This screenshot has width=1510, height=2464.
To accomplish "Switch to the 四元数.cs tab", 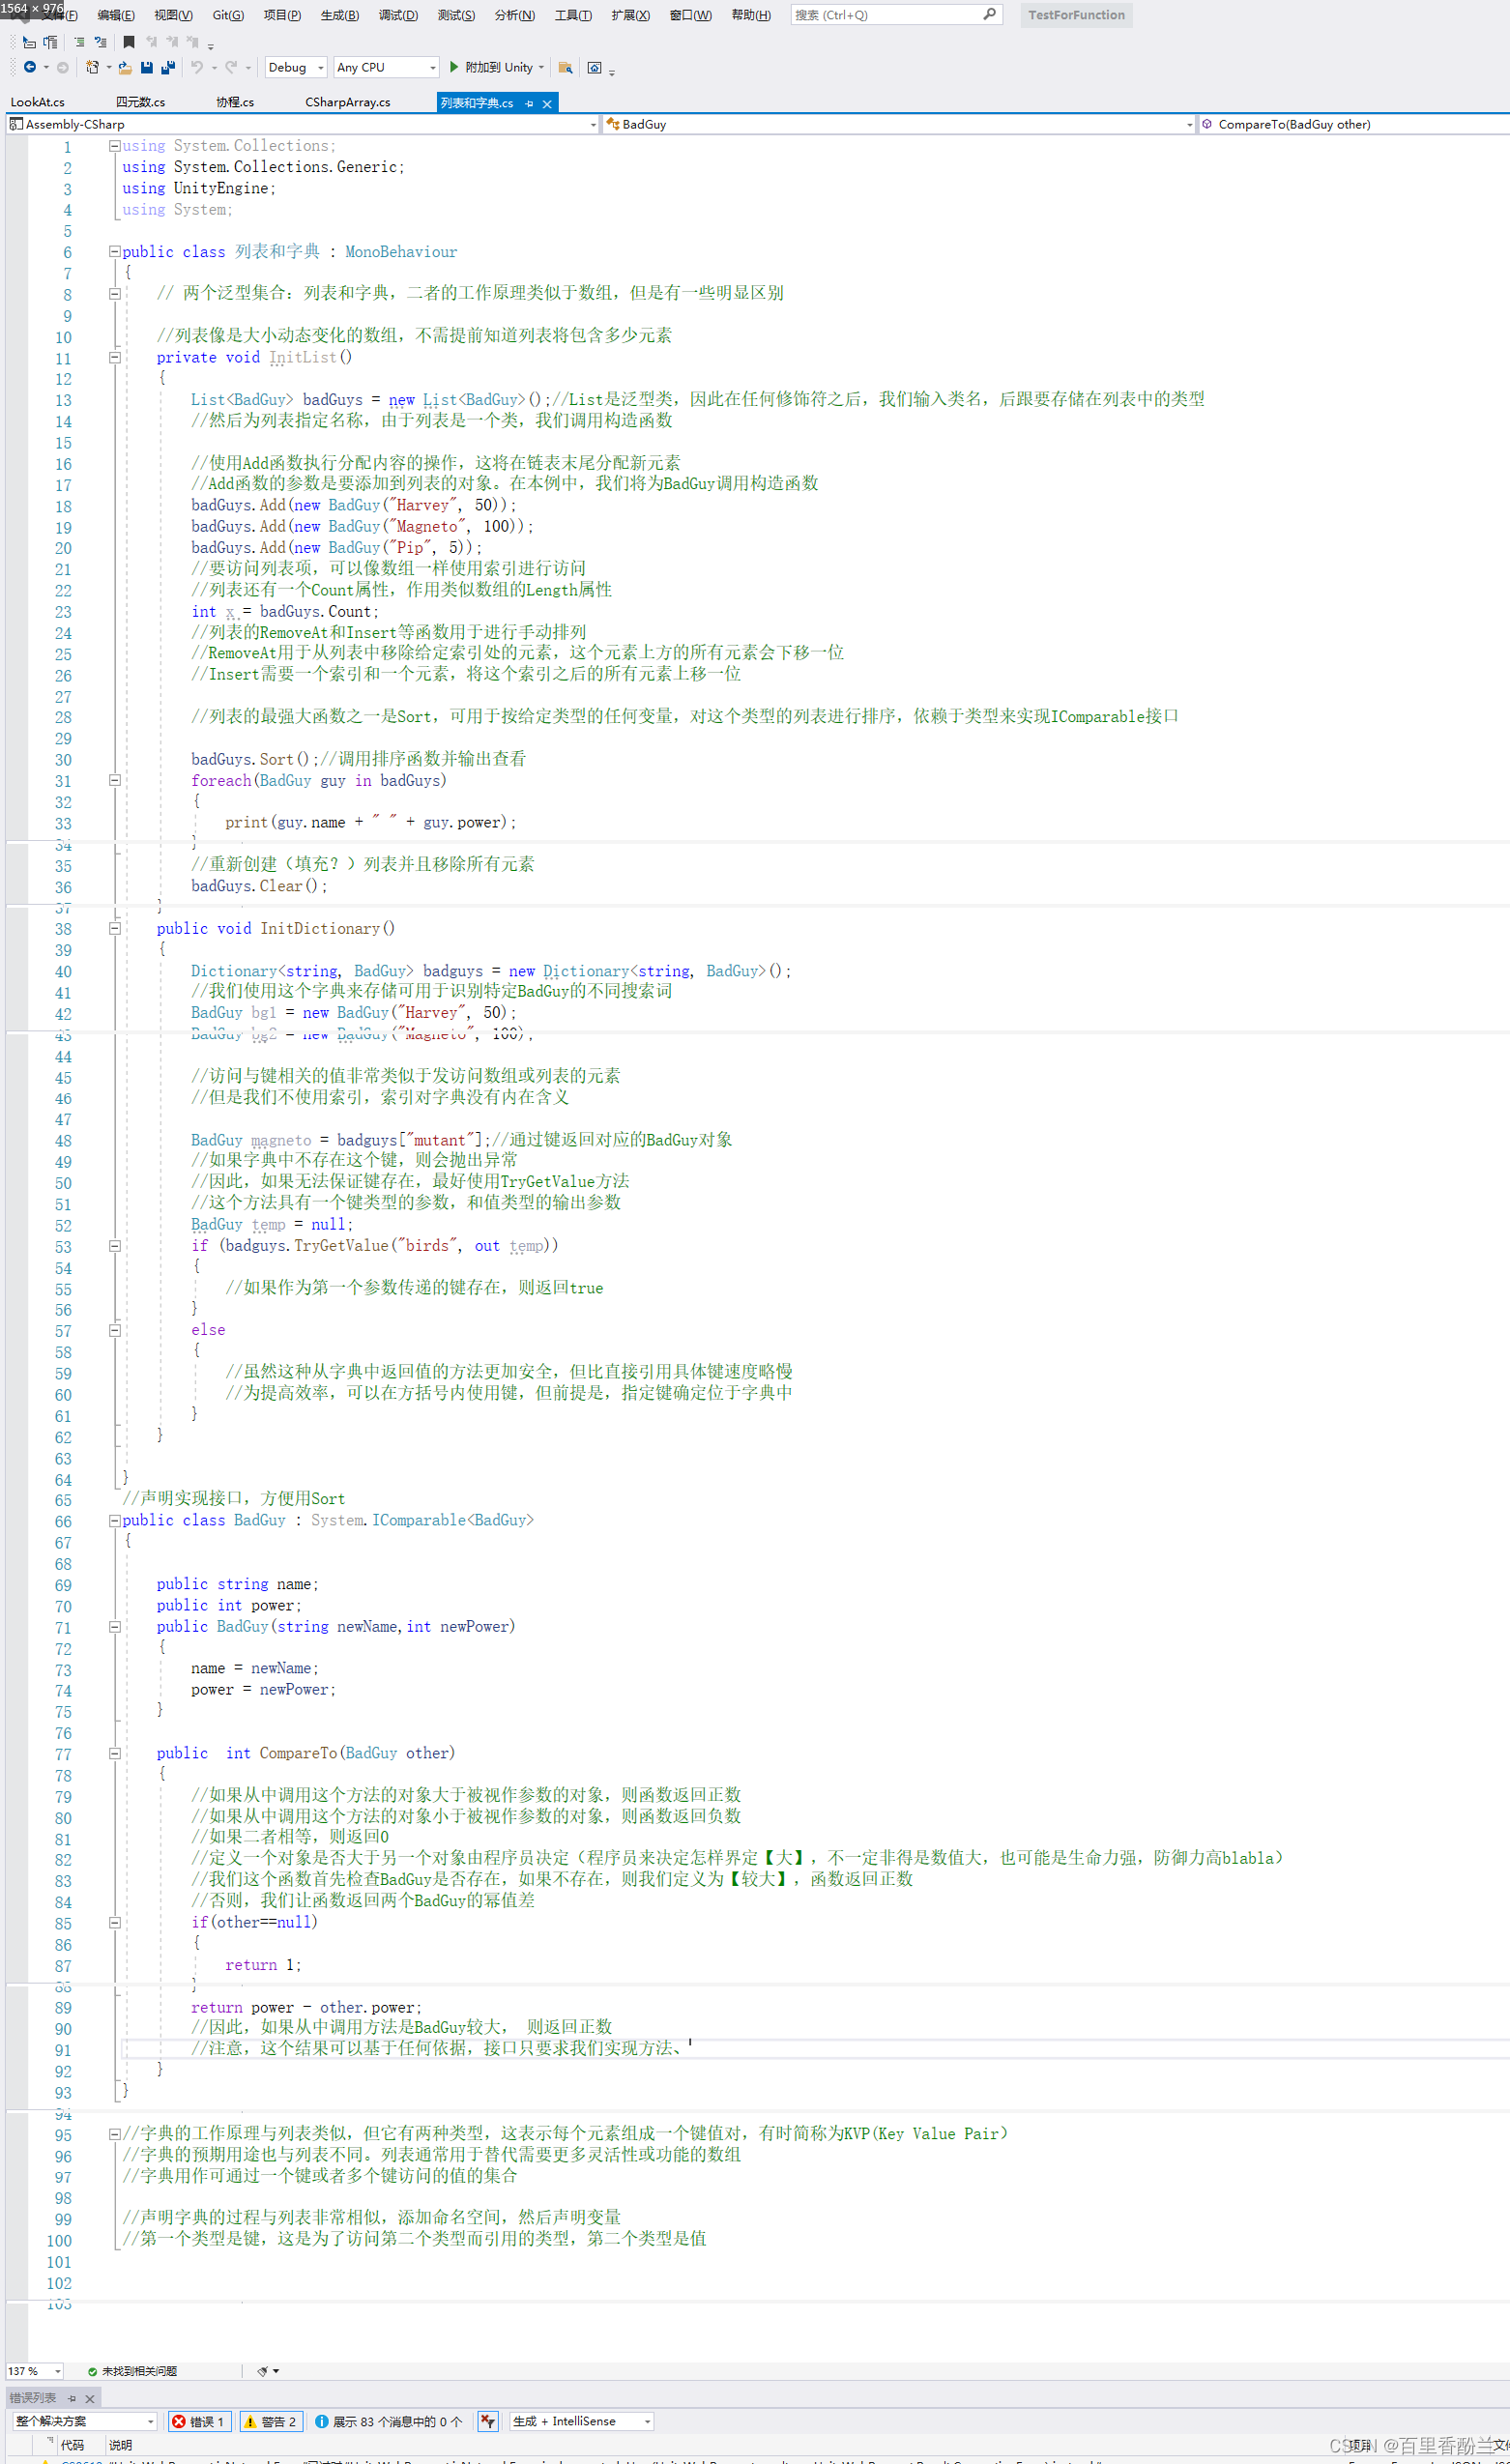I will [x=140, y=102].
